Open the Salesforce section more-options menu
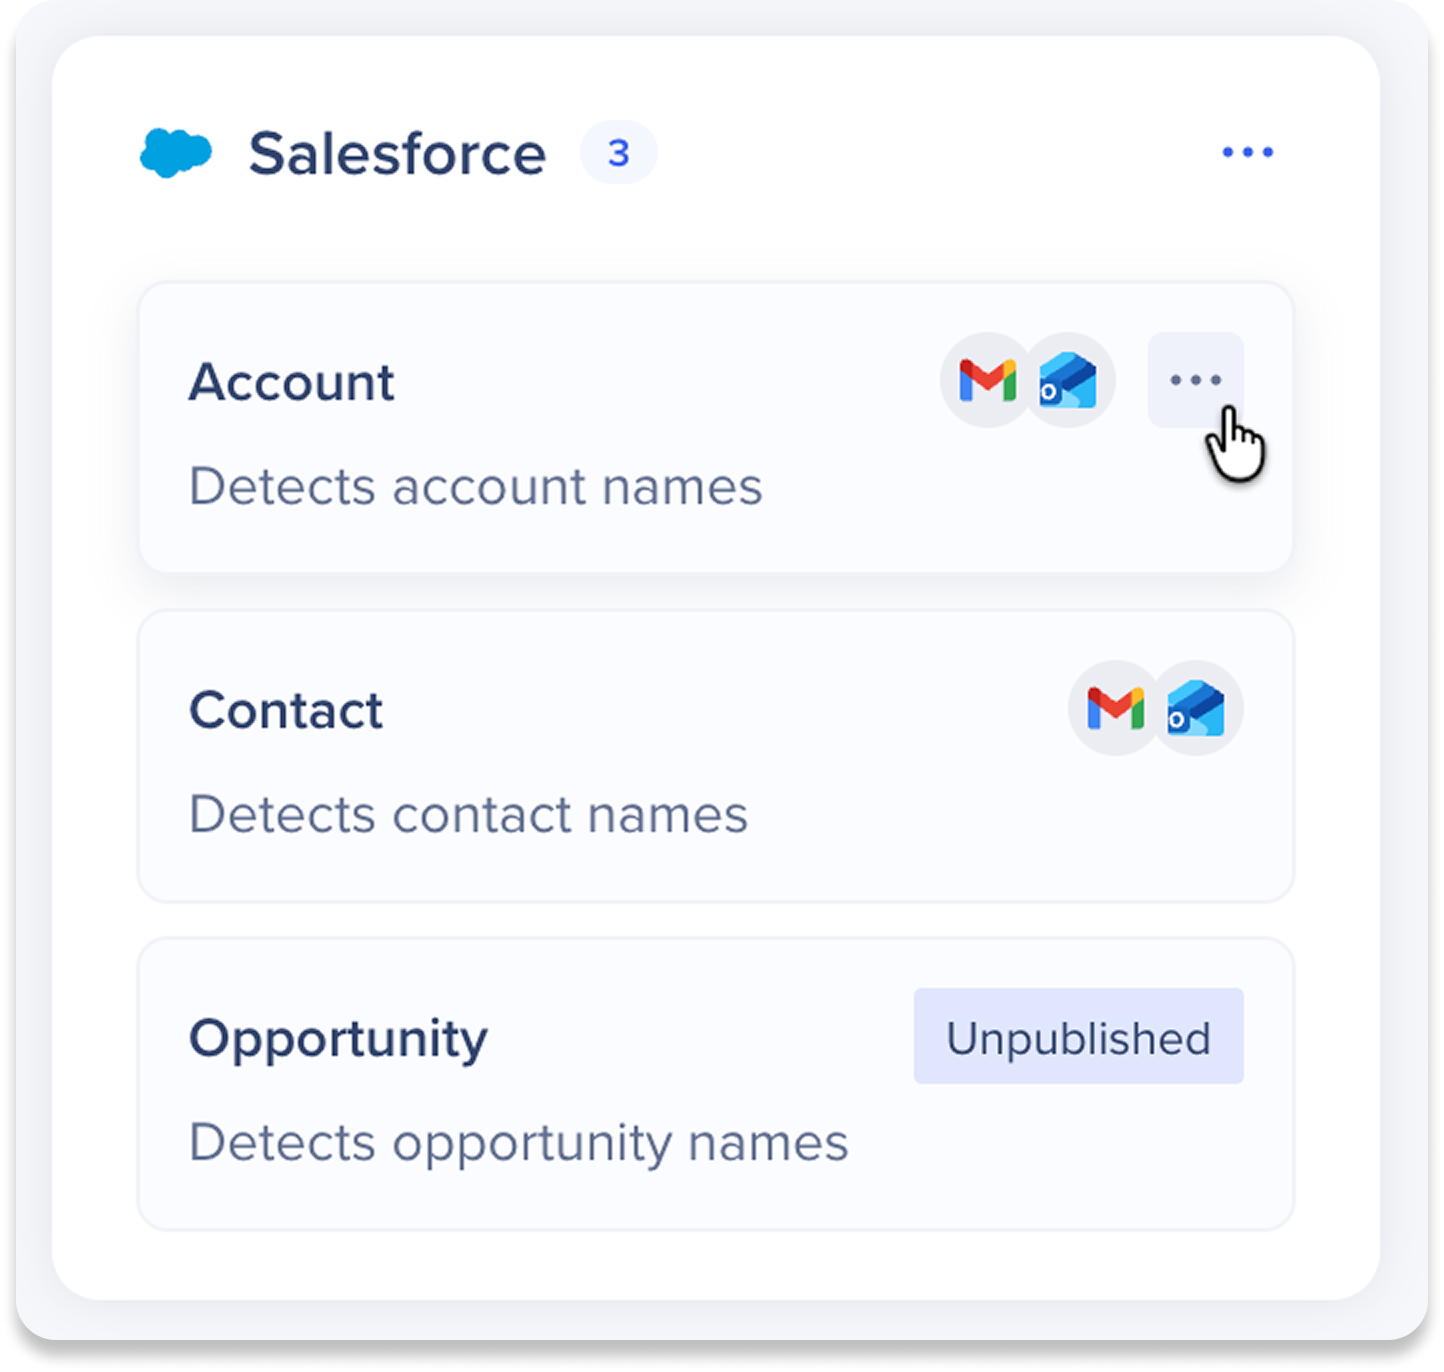Image resolution: width=1444 pixels, height=1372 pixels. coord(1247,152)
